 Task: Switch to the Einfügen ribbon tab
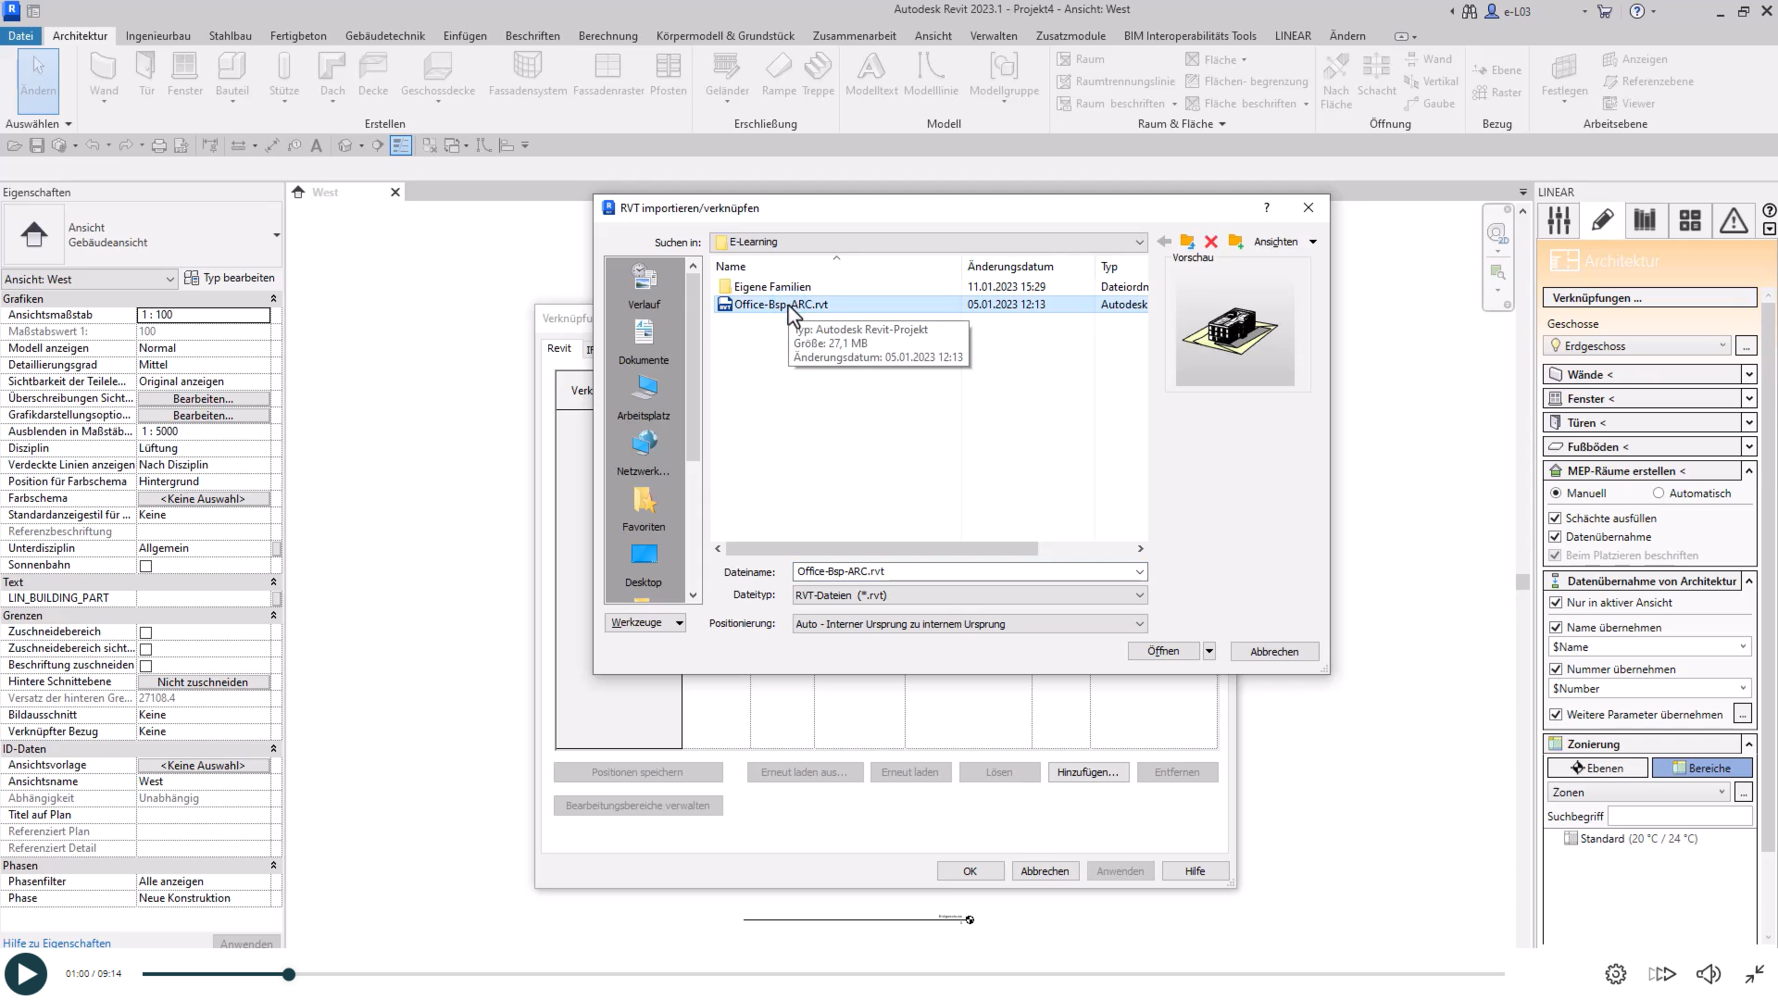465,35
